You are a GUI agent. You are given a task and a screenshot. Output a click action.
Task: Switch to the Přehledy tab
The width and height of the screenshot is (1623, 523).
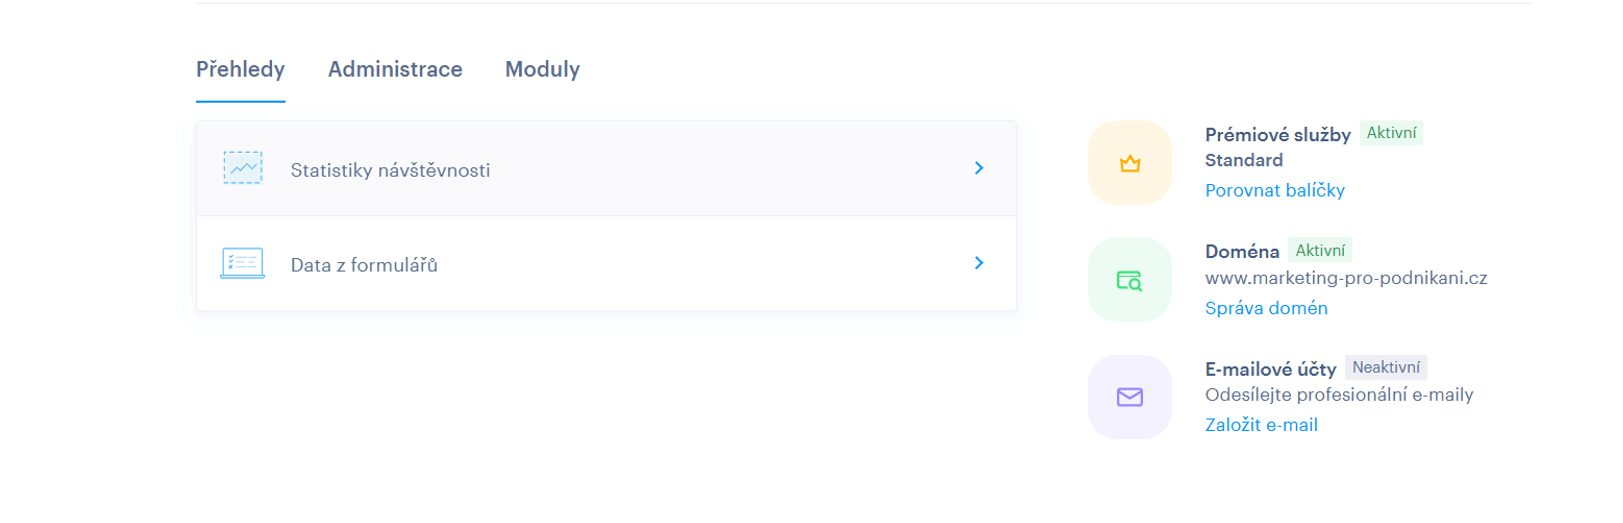click(x=240, y=69)
